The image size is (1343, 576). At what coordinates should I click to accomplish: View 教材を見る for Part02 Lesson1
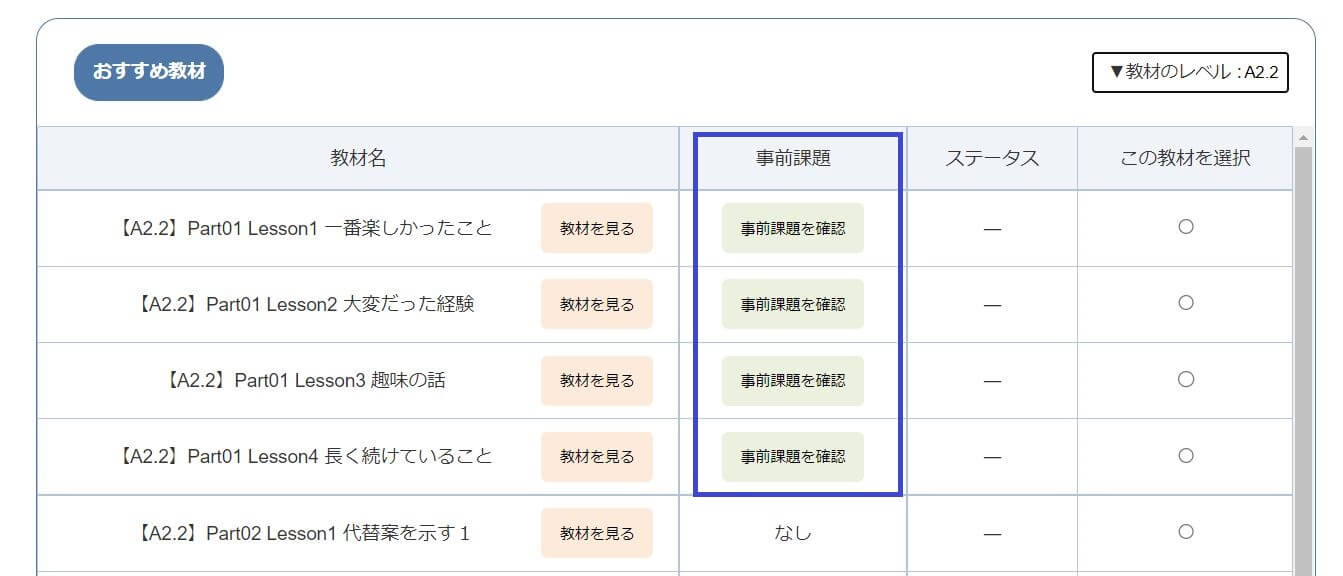(597, 533)
